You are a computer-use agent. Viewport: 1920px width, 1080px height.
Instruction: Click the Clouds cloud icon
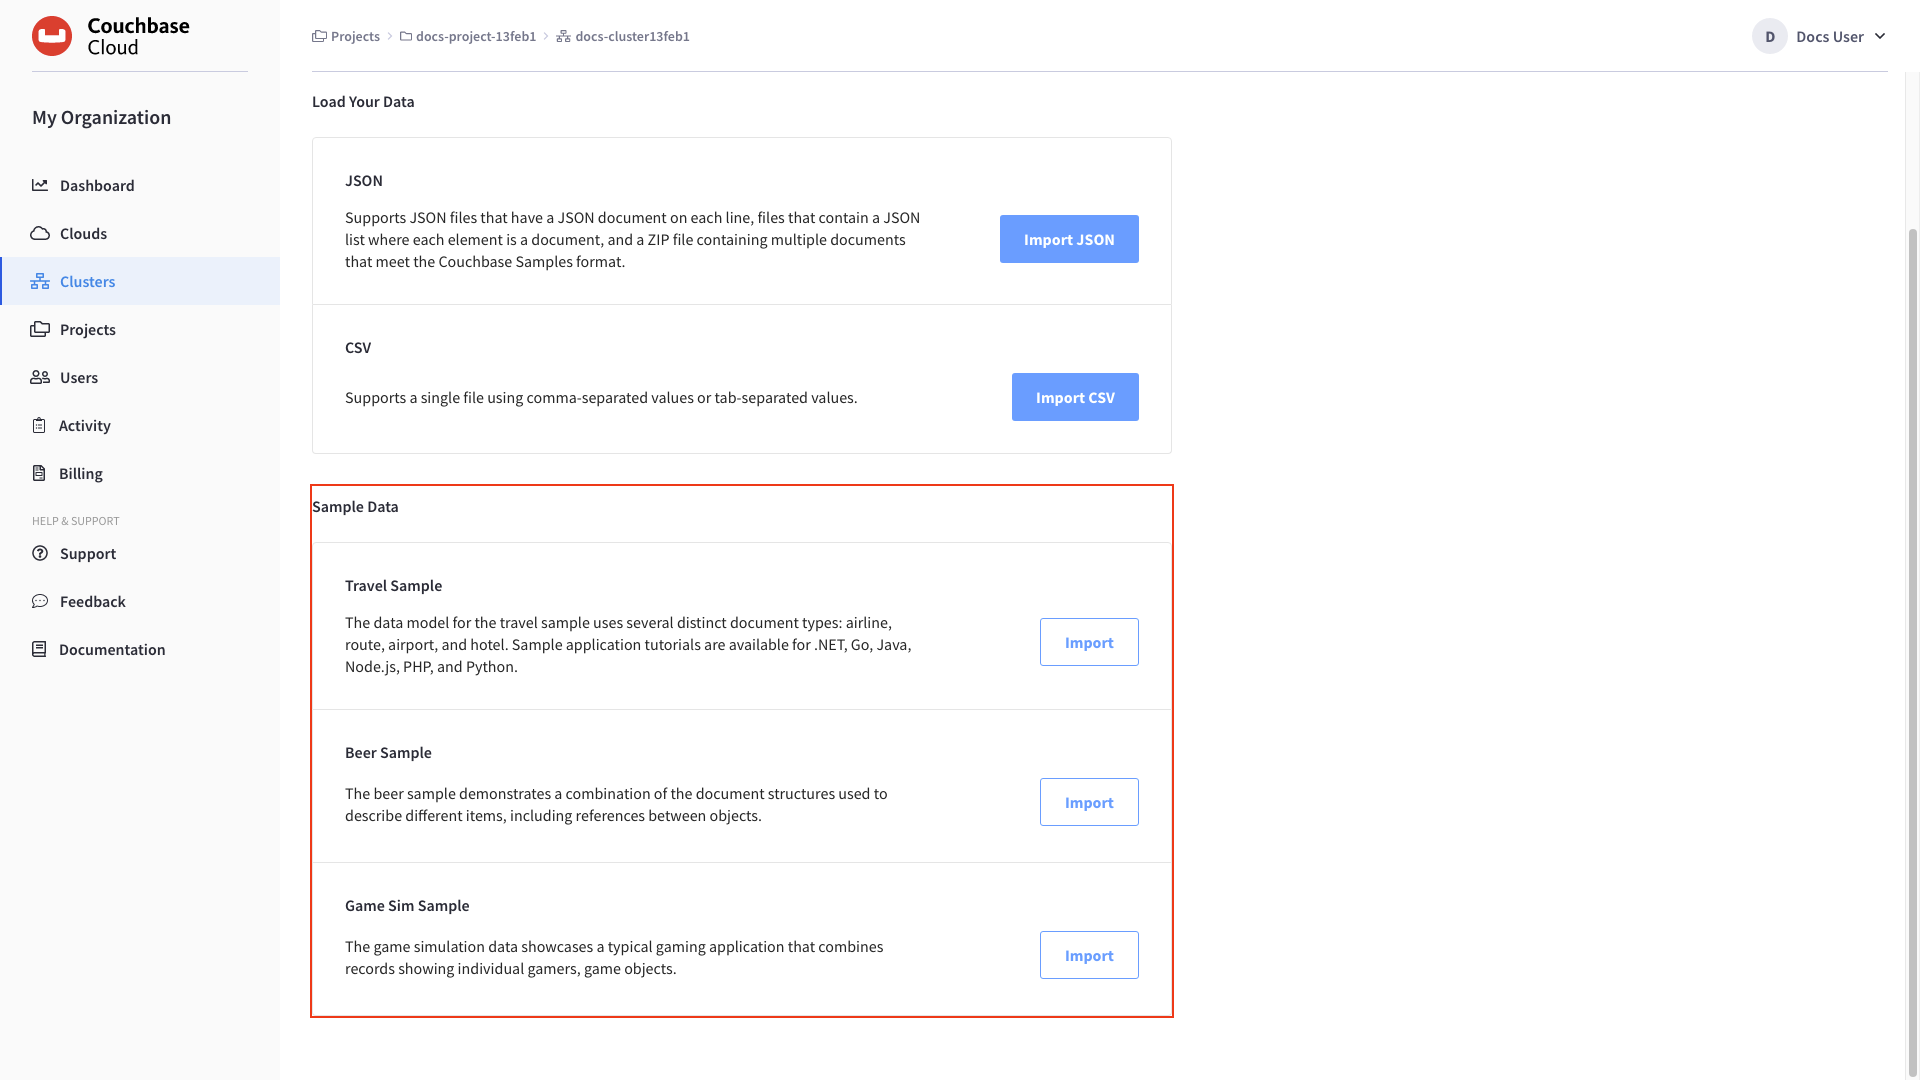pyautogui.click(x=40, y=233)
